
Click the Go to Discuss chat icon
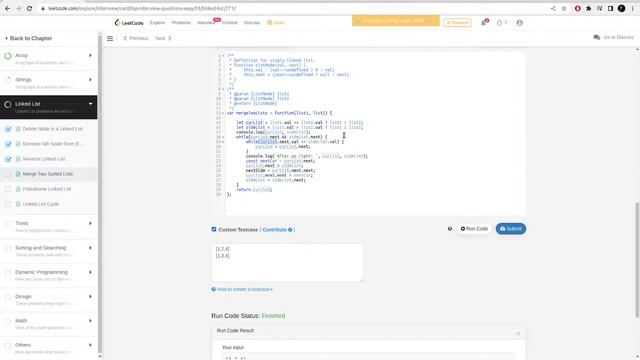point(597,38)
